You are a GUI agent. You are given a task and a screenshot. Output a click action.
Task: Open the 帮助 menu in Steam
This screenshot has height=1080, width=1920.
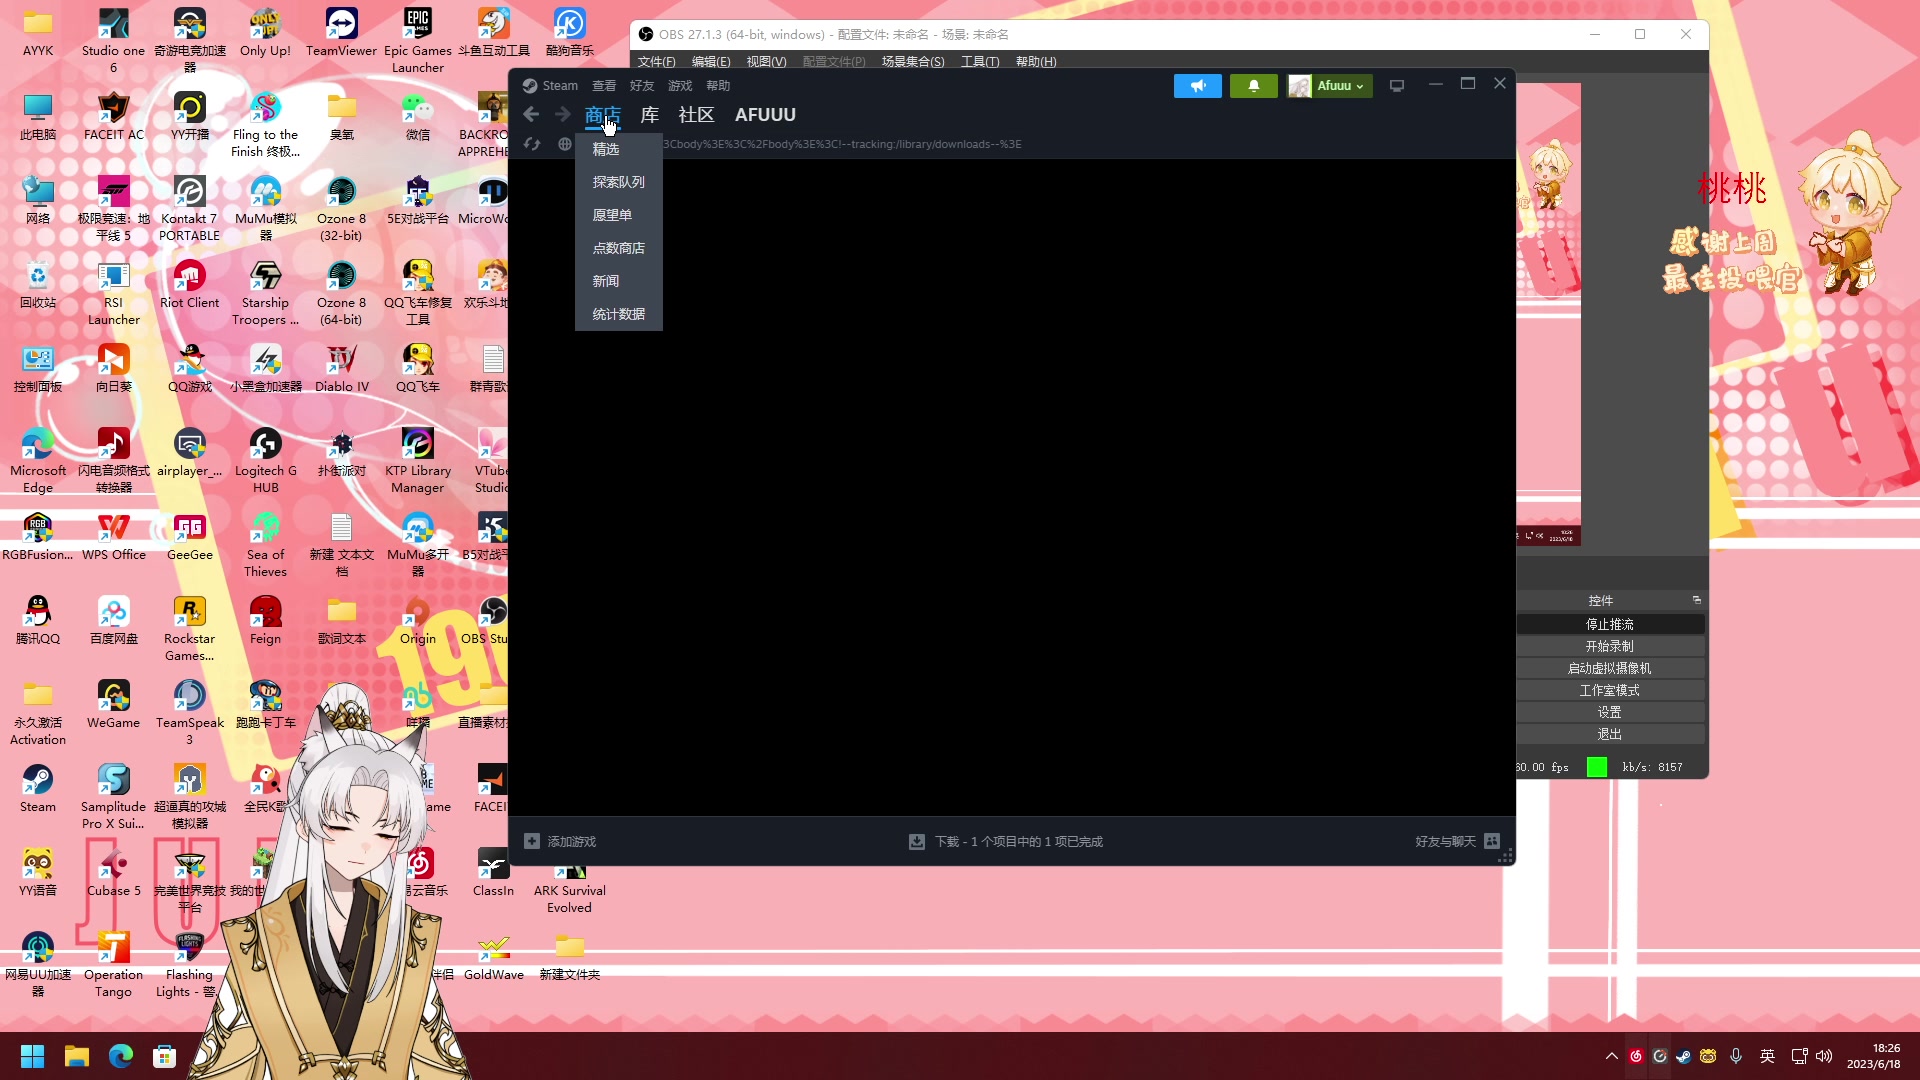pyautogui.click(x=718, y=86)
